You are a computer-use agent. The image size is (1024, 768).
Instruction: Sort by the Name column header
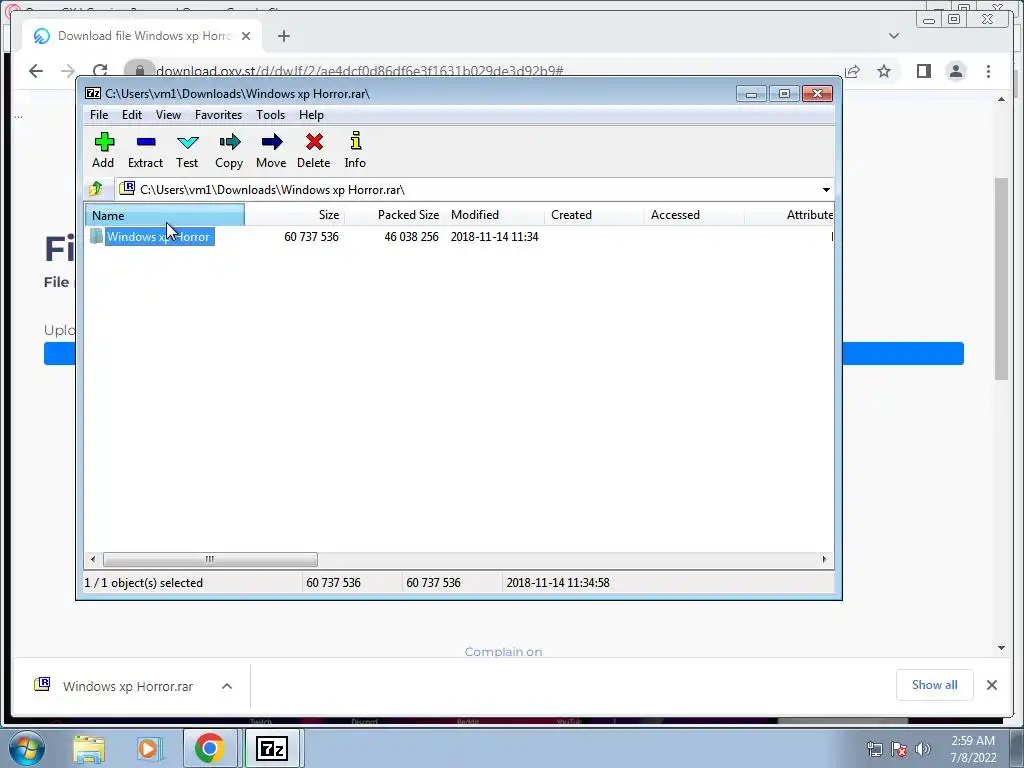coord(165,215)
